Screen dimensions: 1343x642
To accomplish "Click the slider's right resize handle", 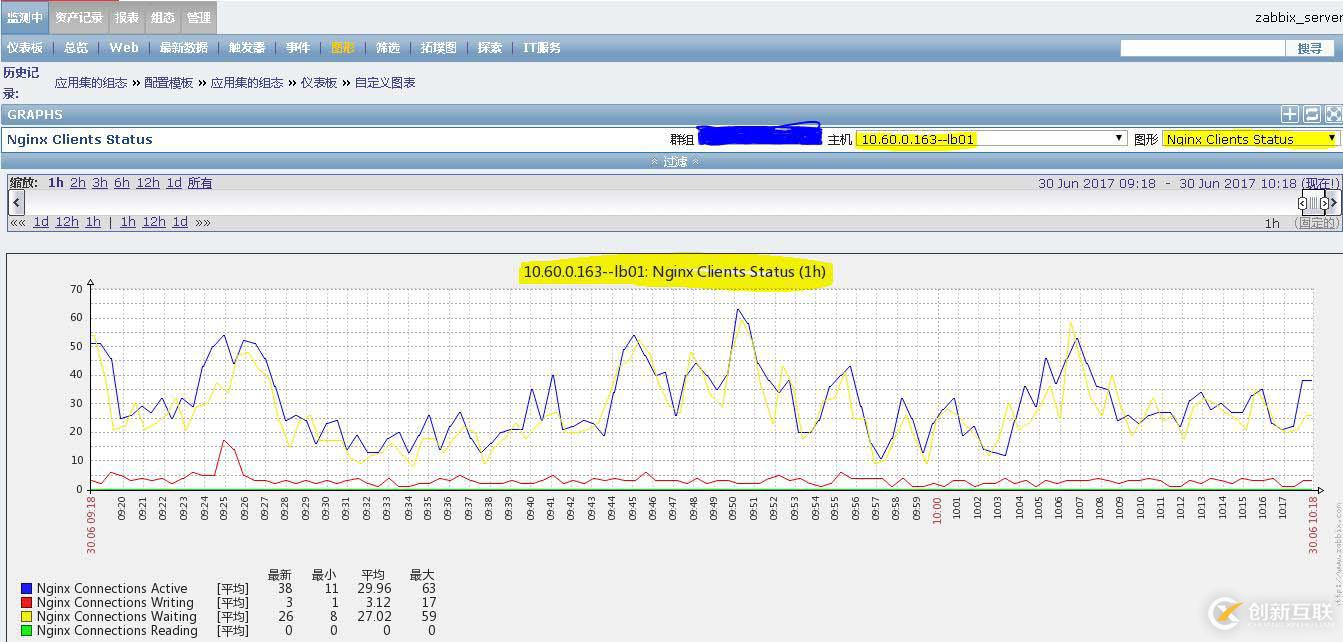I will click(1324, 203).
